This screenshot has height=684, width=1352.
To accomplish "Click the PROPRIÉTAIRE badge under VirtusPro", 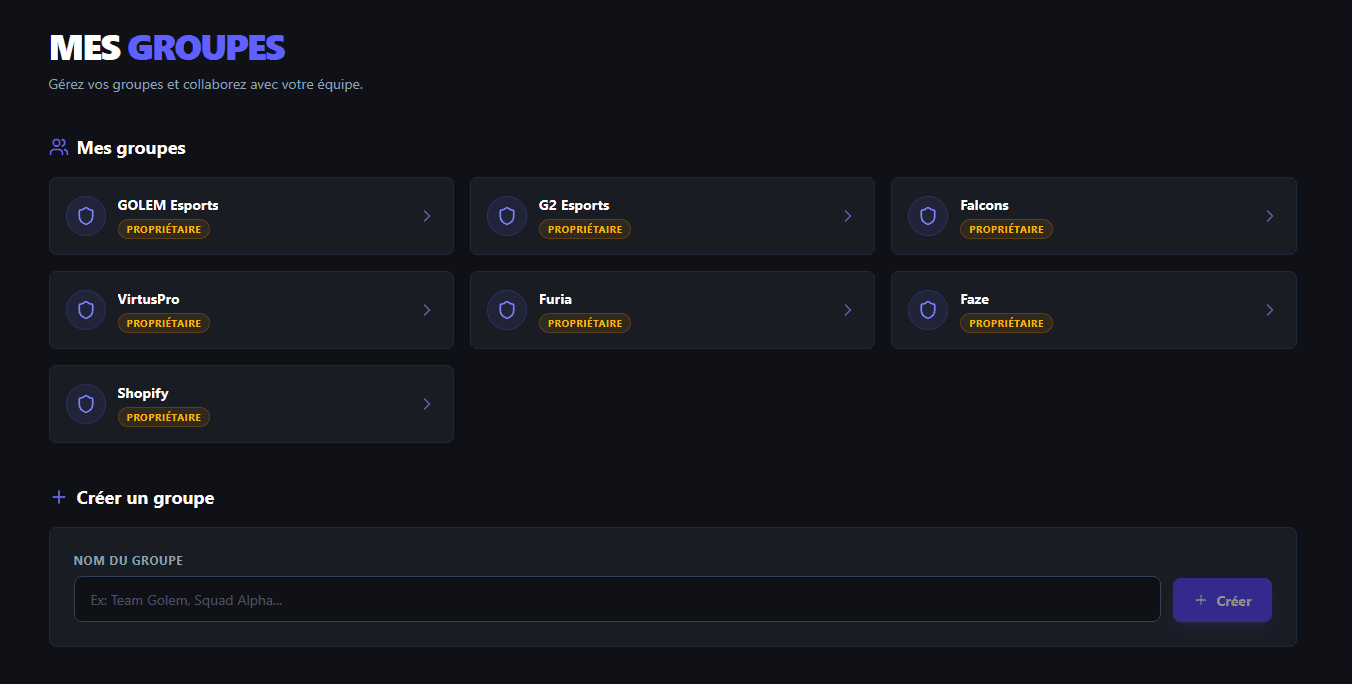I will pyautogui.click(x=164, y=322).
